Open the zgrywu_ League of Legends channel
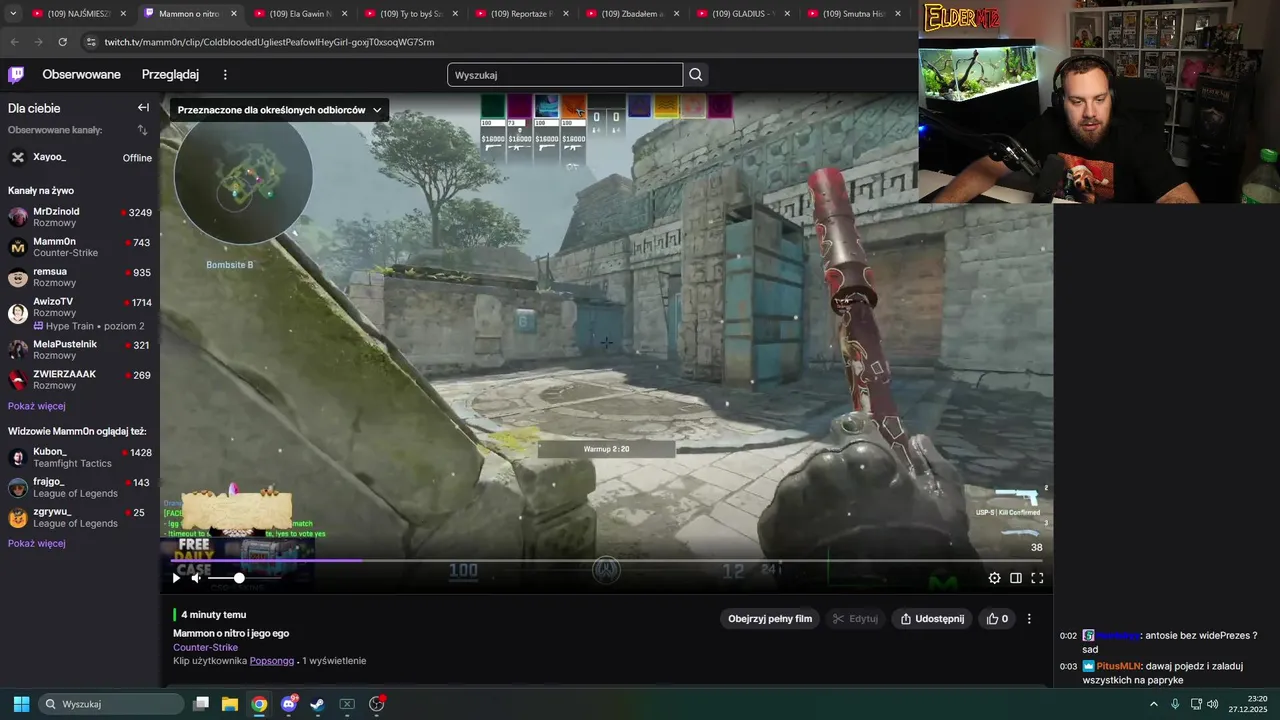1280x720 pixels. 80,517
